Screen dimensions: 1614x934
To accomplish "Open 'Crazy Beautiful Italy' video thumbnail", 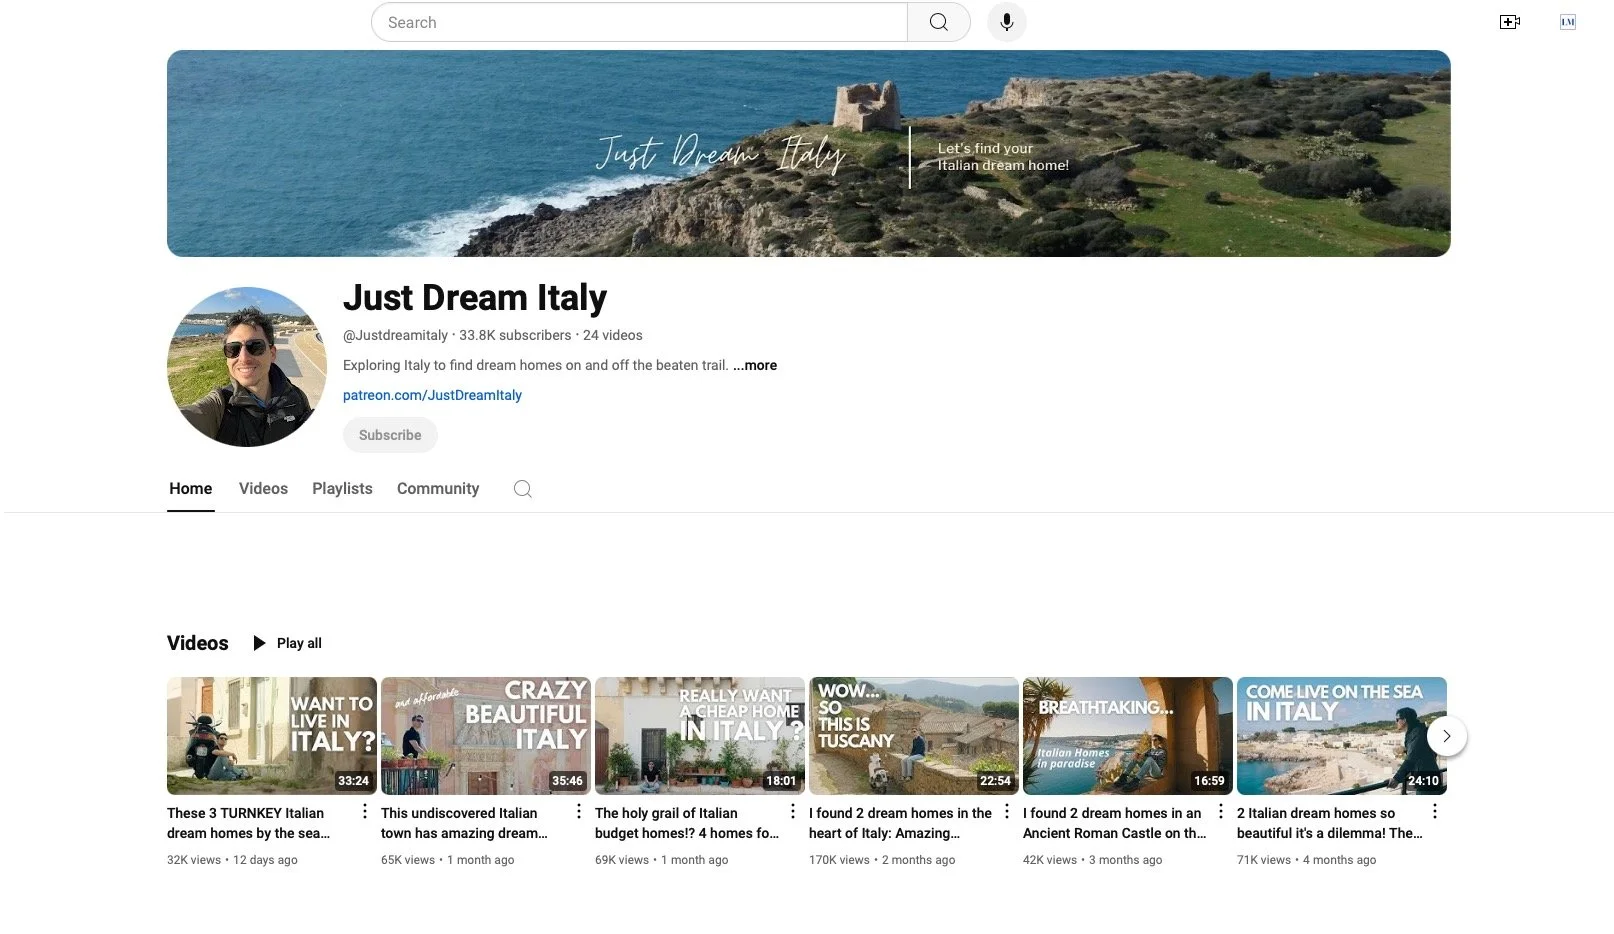I will coord(486,736).
